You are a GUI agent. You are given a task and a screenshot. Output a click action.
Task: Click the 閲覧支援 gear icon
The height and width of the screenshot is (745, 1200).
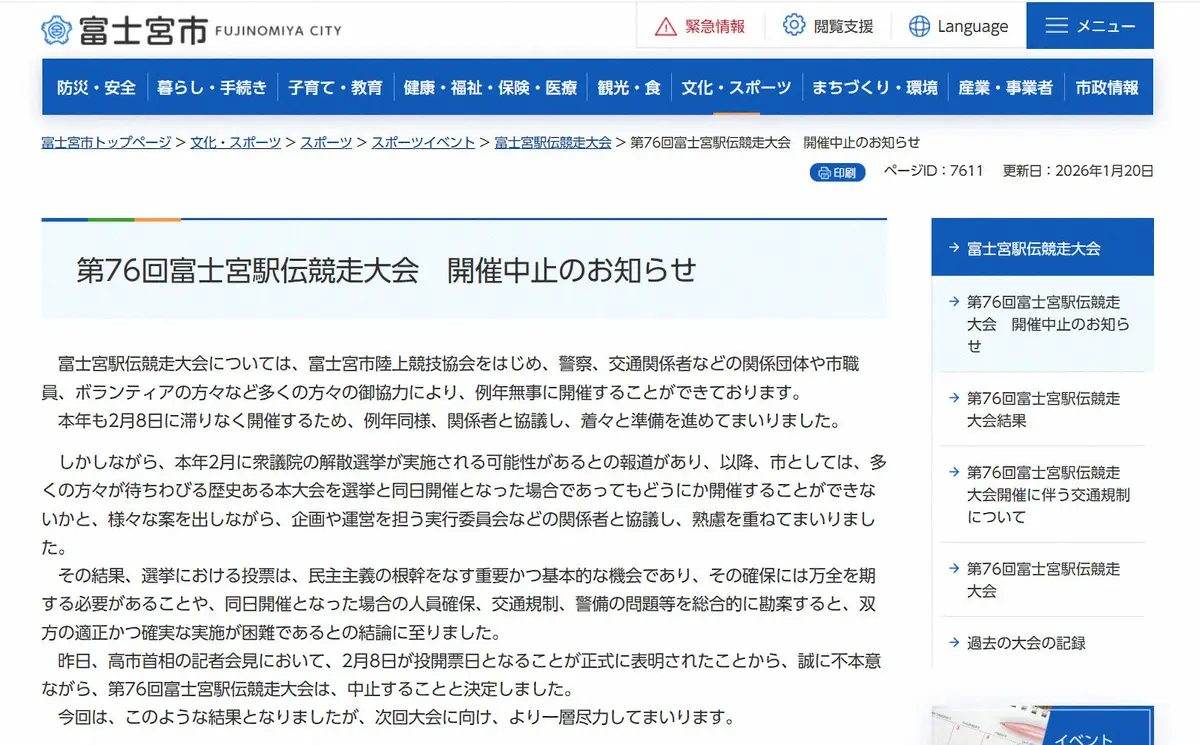[x=794, y=25]
